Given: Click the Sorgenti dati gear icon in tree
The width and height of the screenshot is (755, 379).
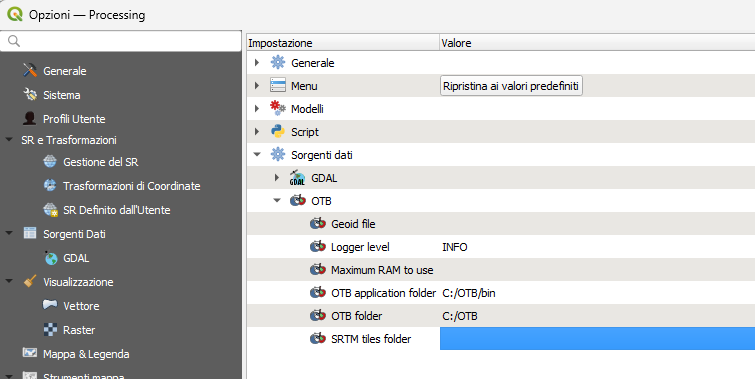Looking at the screenshot, I should (278, 155).
